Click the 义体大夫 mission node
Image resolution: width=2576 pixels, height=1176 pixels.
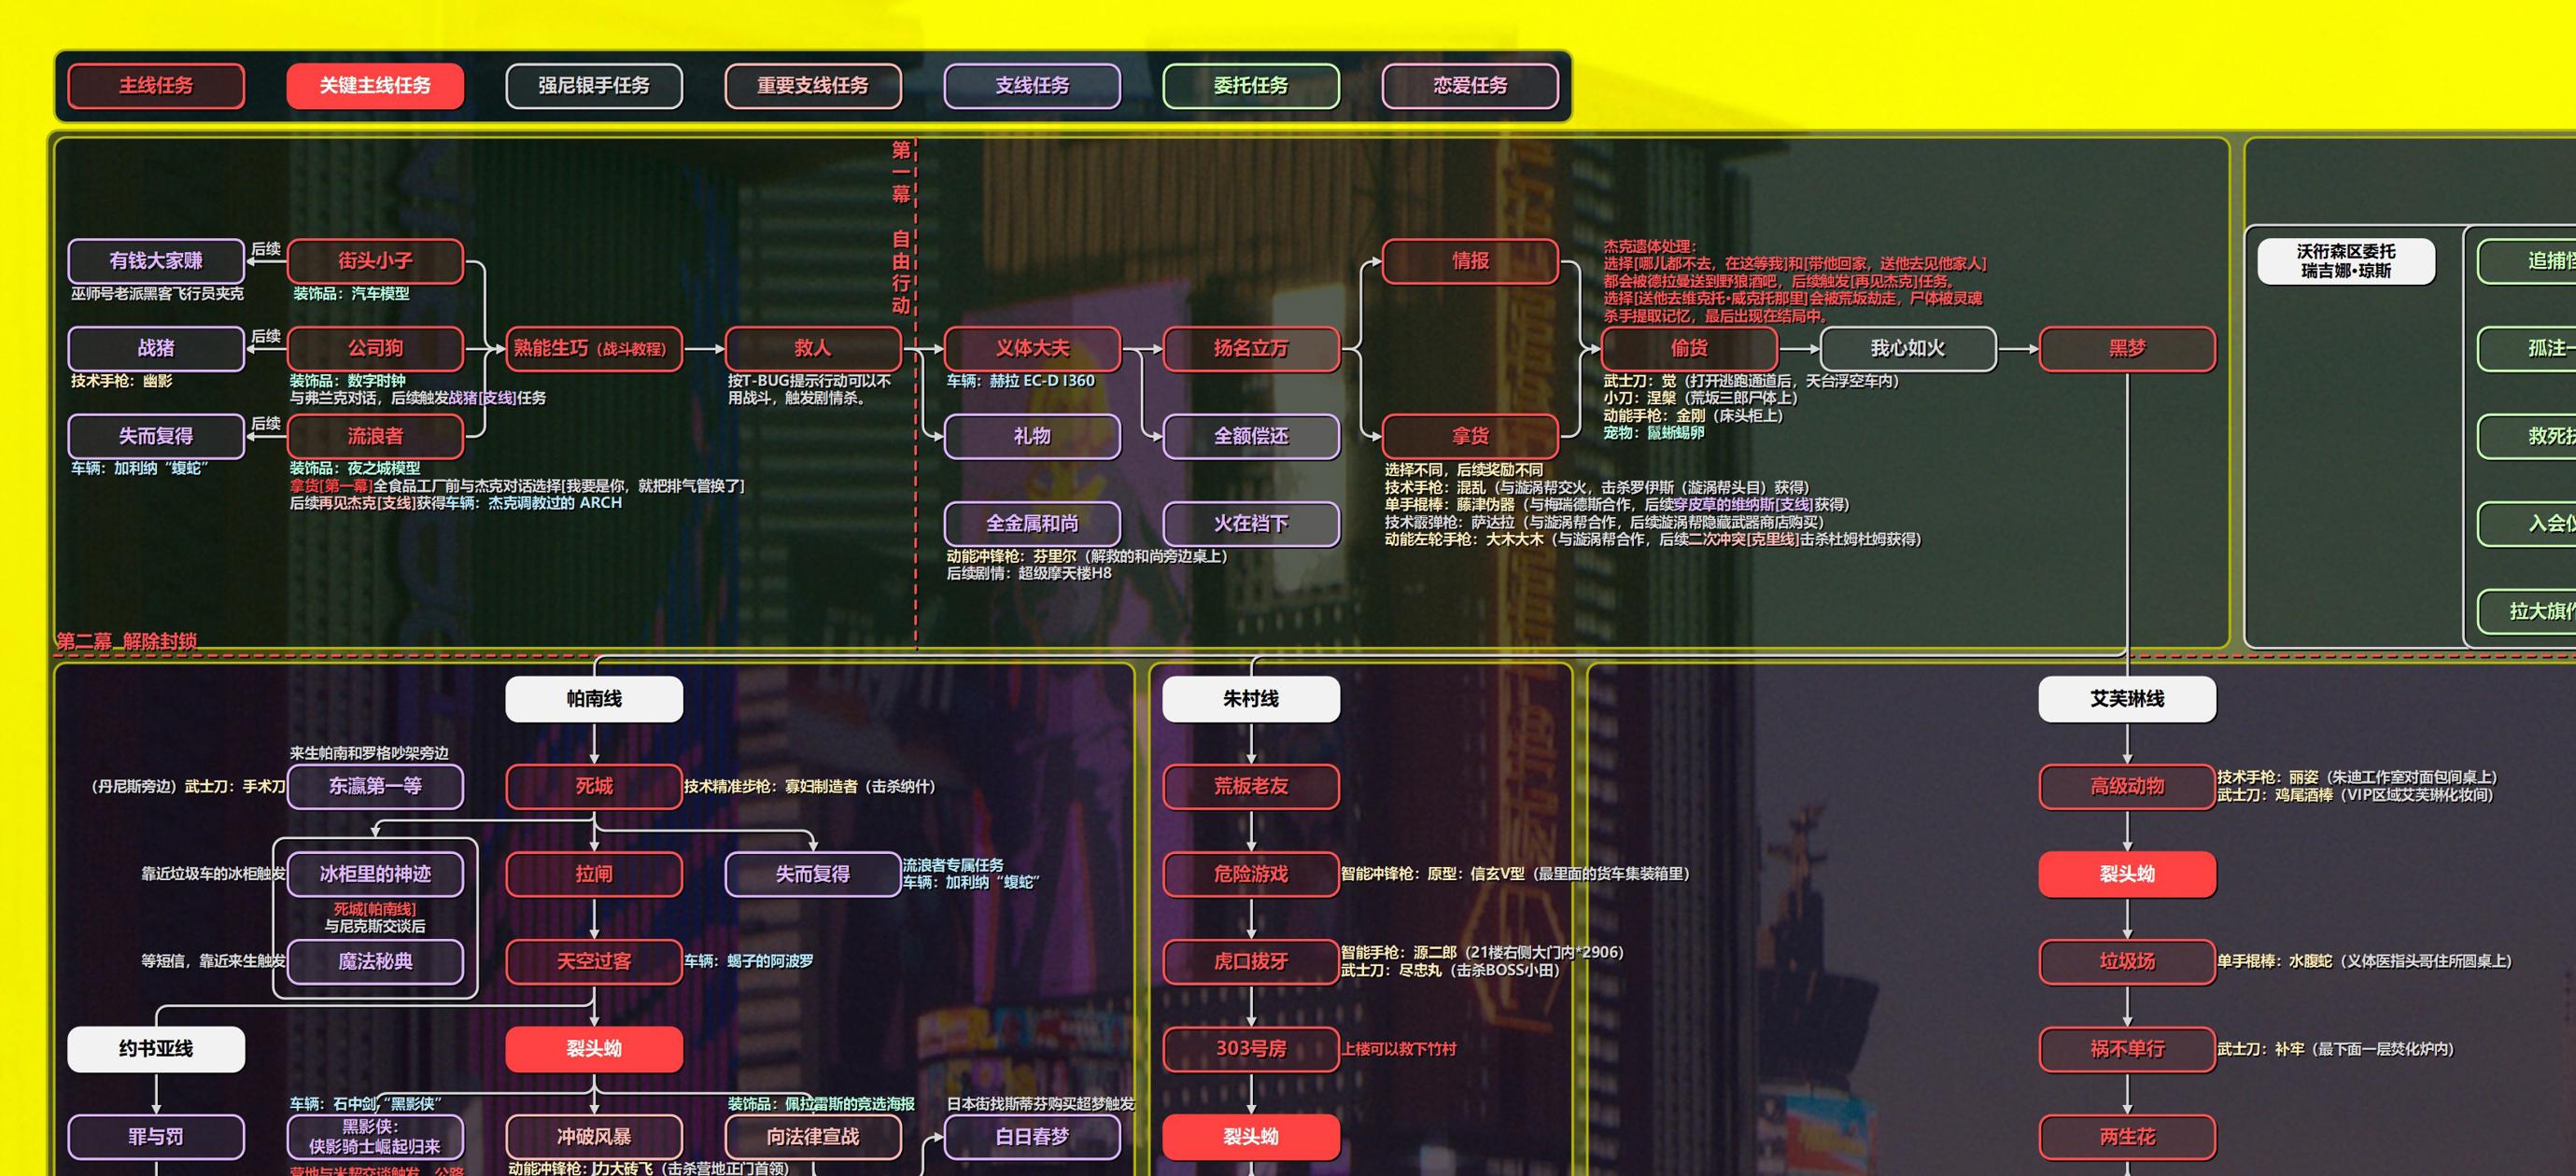coord(1032,348)
